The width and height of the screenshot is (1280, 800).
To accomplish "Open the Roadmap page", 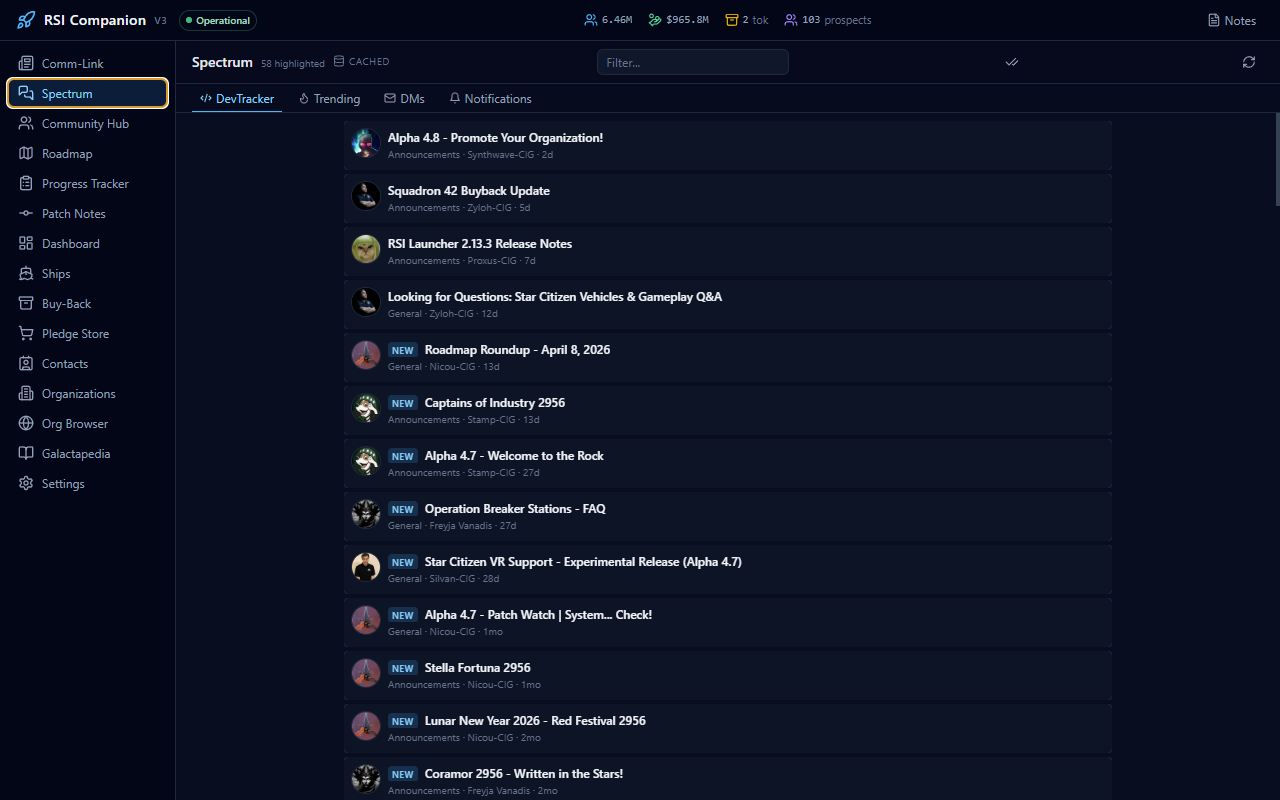I will click(87, 154).
